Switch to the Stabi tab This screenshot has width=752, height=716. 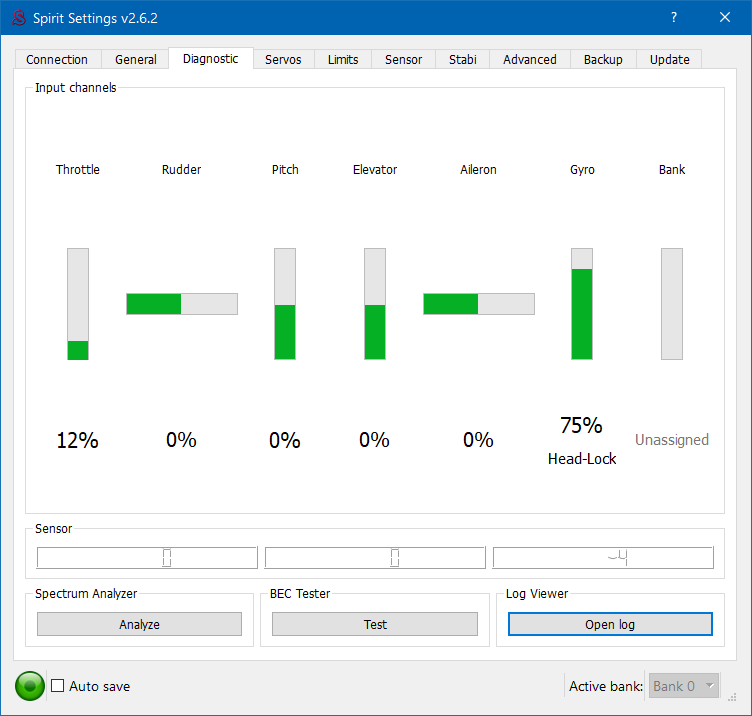point(462,59)
